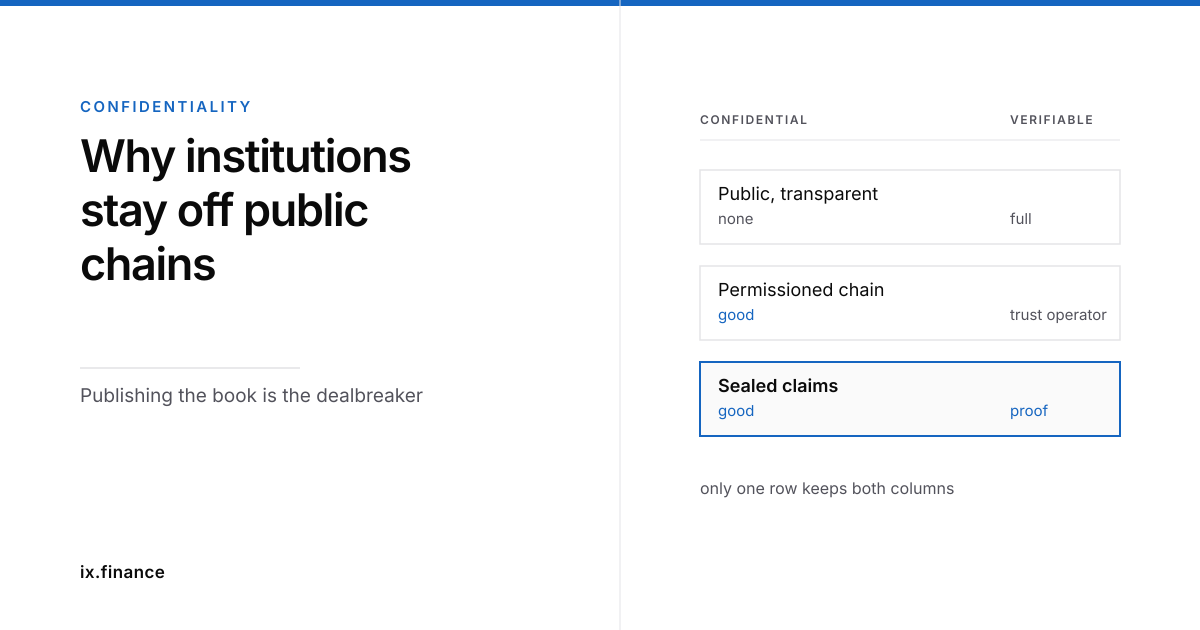This screenshot has height=630, width=1200.
Task: Open the ix.finance link
Action: (122, 572)
